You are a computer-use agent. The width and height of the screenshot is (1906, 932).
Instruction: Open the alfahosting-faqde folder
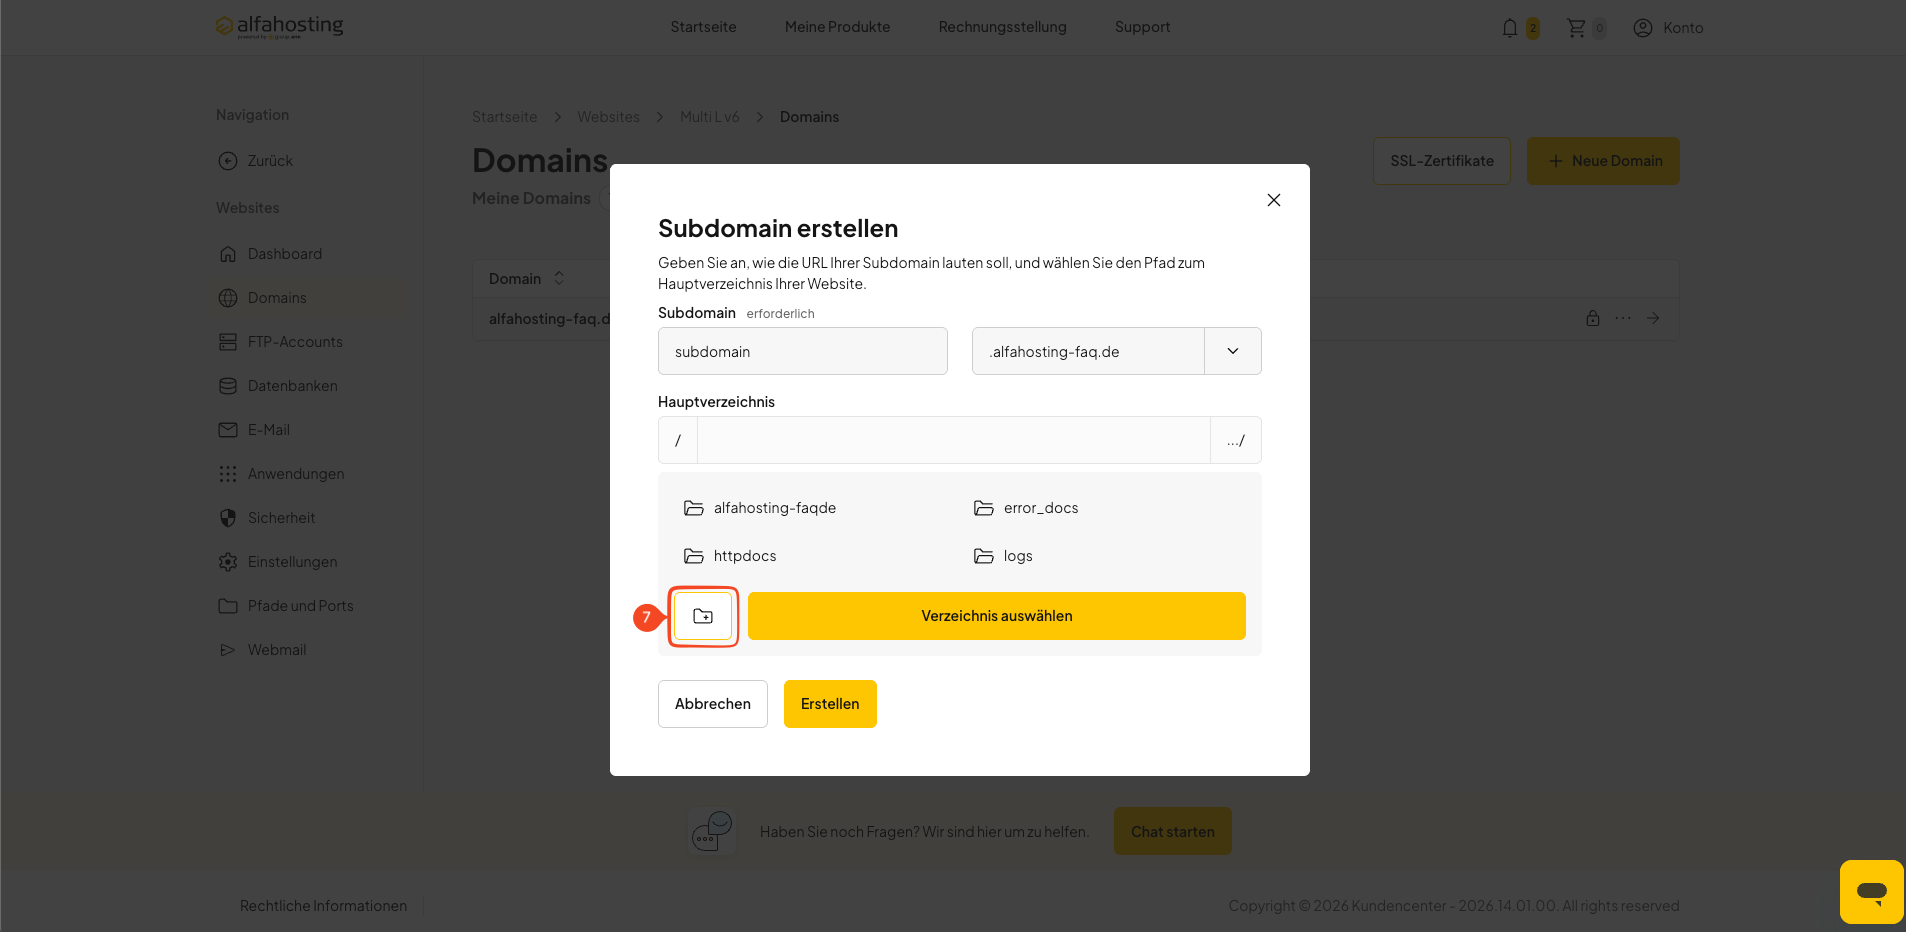coord(760,508)
